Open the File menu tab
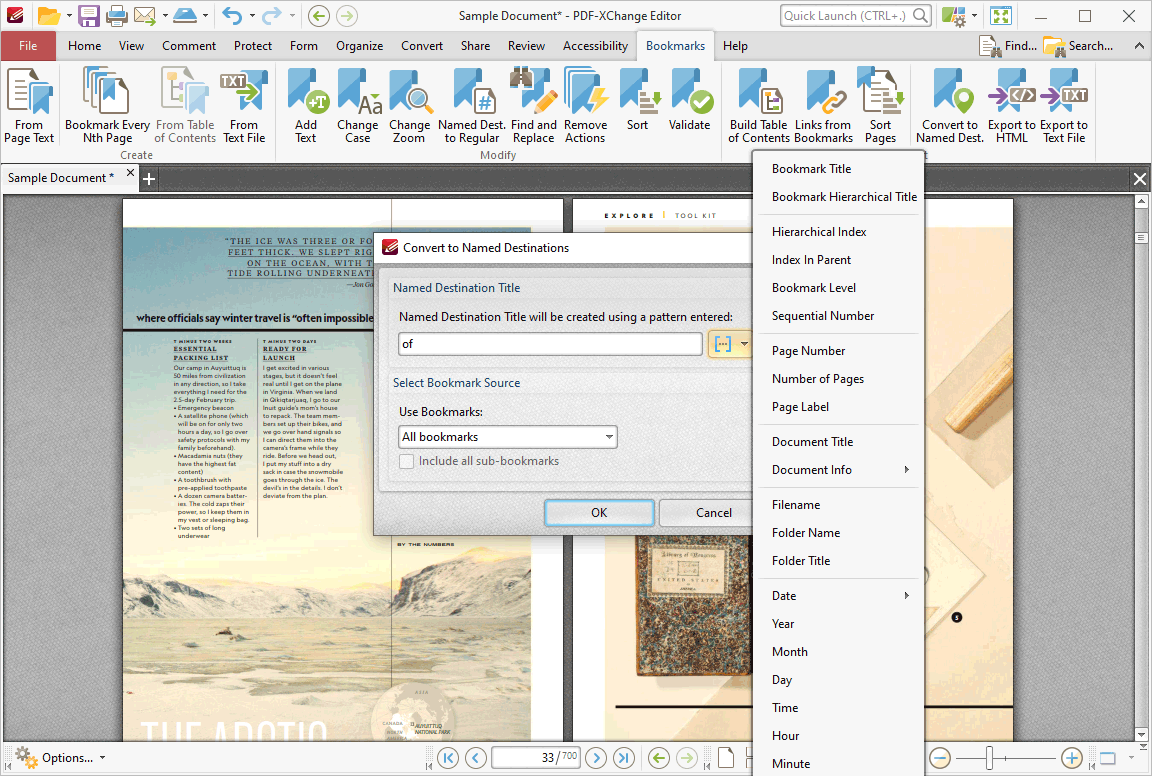 point(28,46)
